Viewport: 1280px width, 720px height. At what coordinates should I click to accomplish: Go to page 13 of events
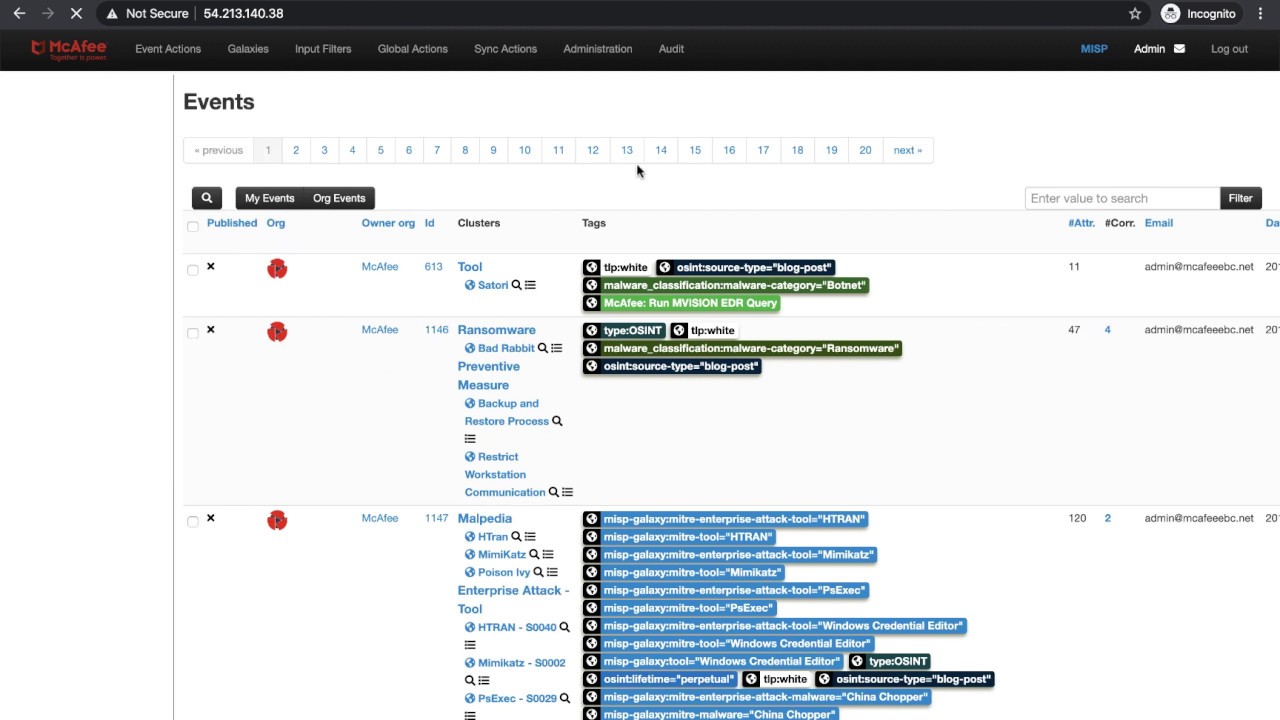click(627, 150)
